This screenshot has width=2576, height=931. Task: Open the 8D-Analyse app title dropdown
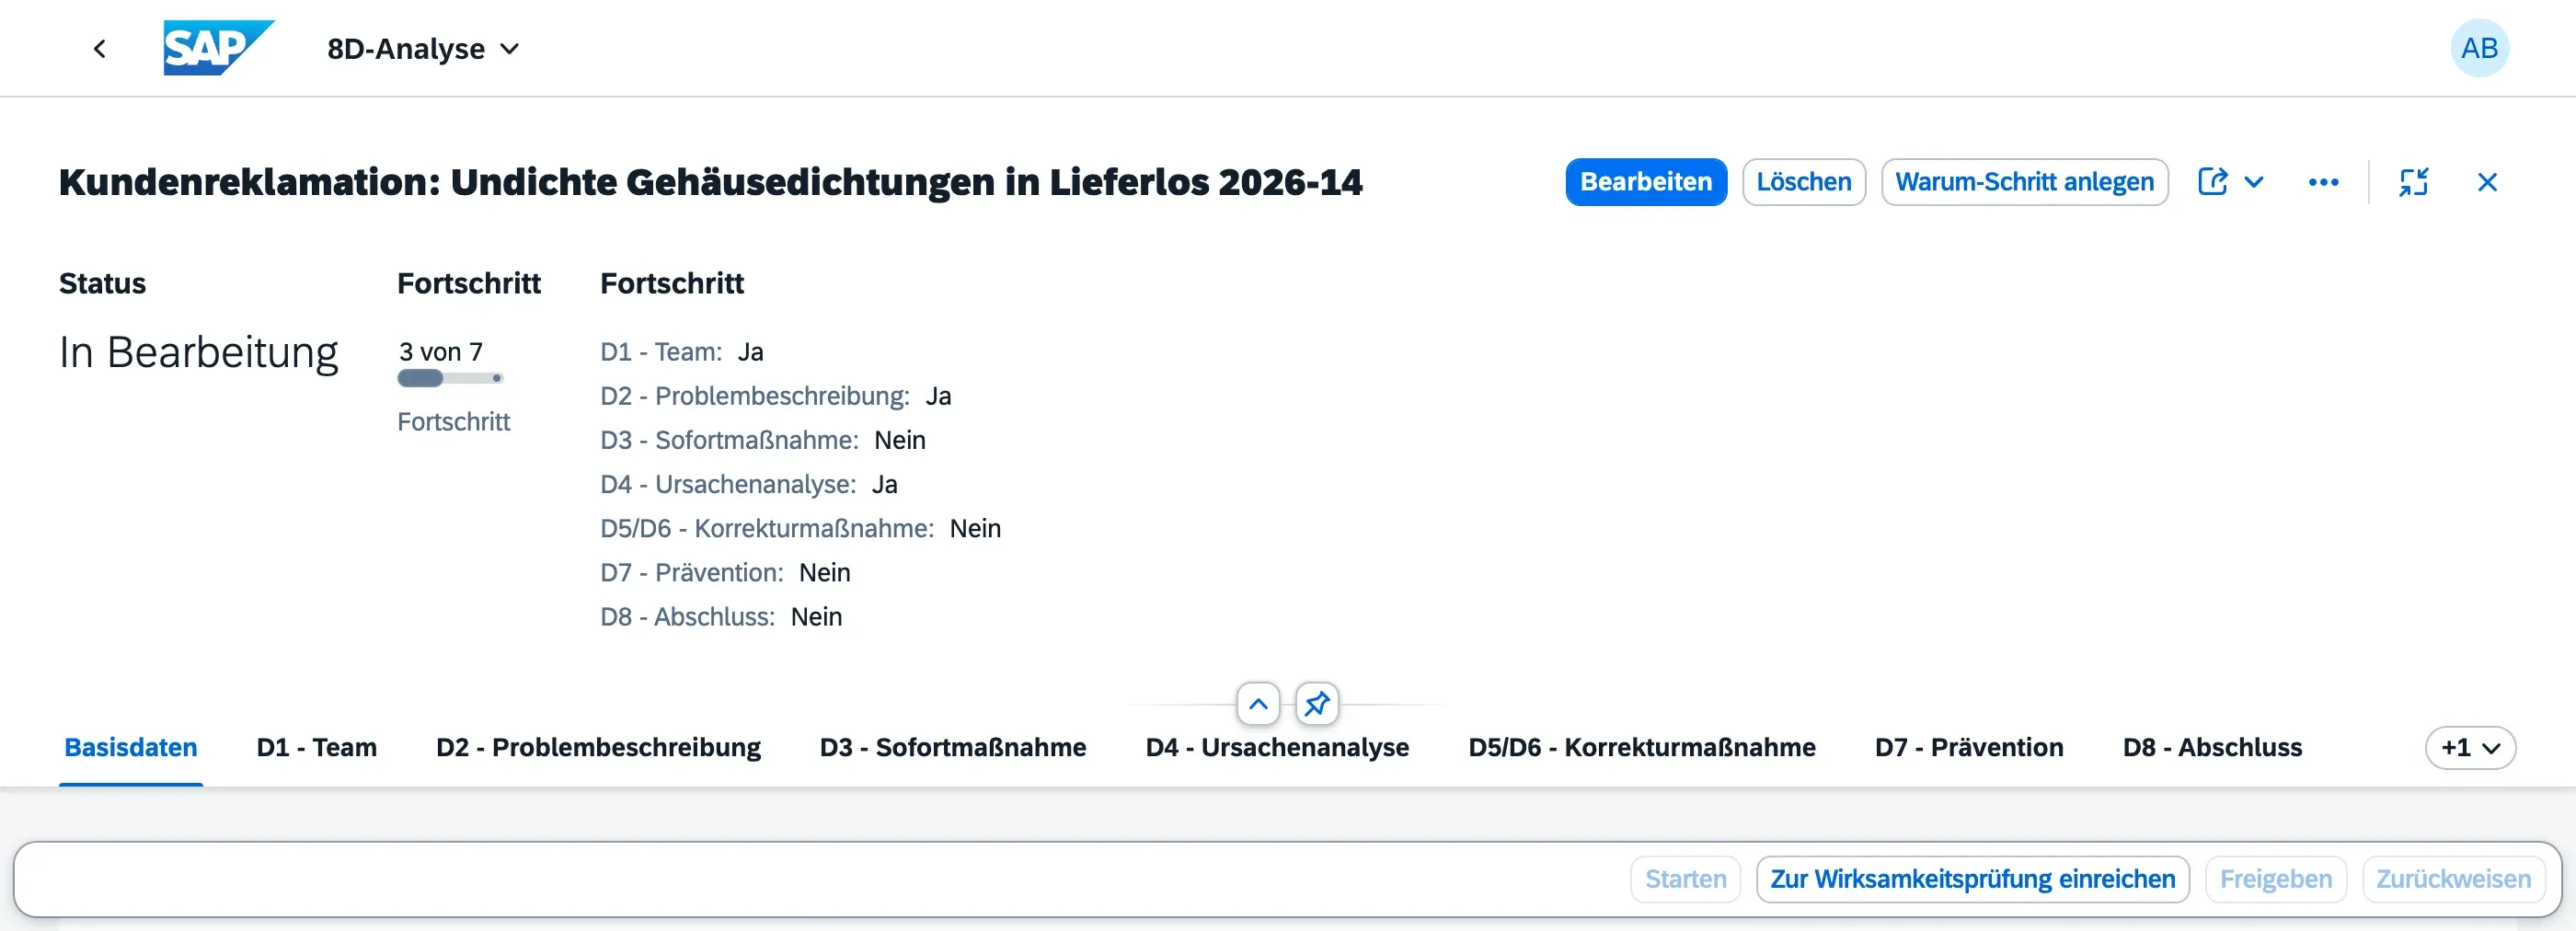423,48
